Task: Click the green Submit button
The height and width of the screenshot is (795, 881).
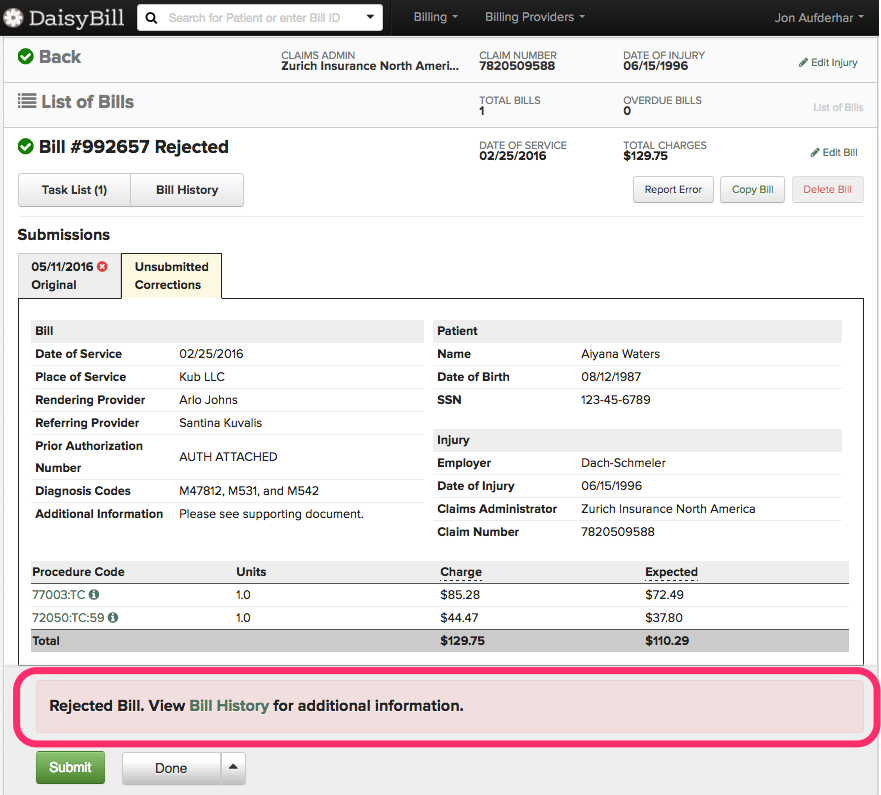Action: [x=70, y=767]
